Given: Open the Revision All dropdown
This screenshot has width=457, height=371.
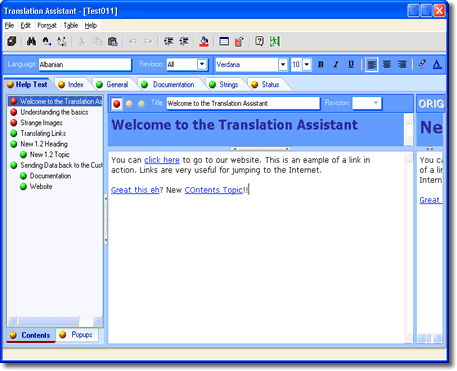Looking at the screenshot, I should coord(202,64).
